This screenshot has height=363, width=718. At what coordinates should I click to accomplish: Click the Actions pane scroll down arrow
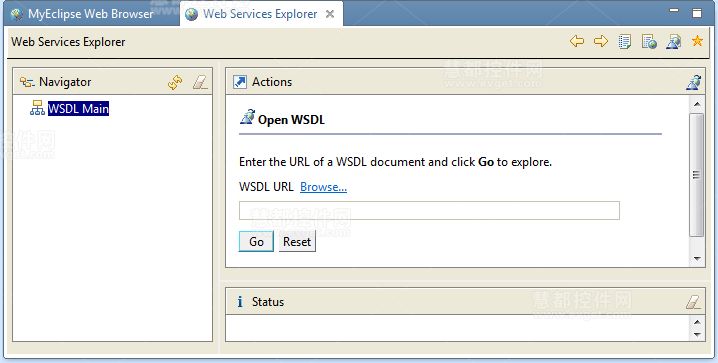point(697,259)
